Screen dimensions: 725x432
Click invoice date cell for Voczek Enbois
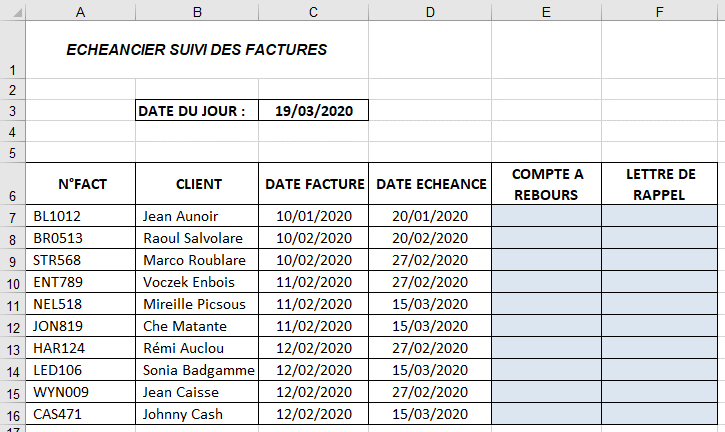[x=314, y=283]
